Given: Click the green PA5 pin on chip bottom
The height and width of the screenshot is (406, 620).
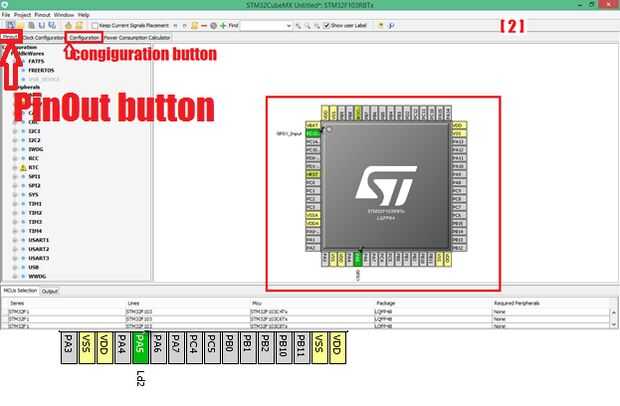Looking at the screenshot, I should (x=357, y=259).
